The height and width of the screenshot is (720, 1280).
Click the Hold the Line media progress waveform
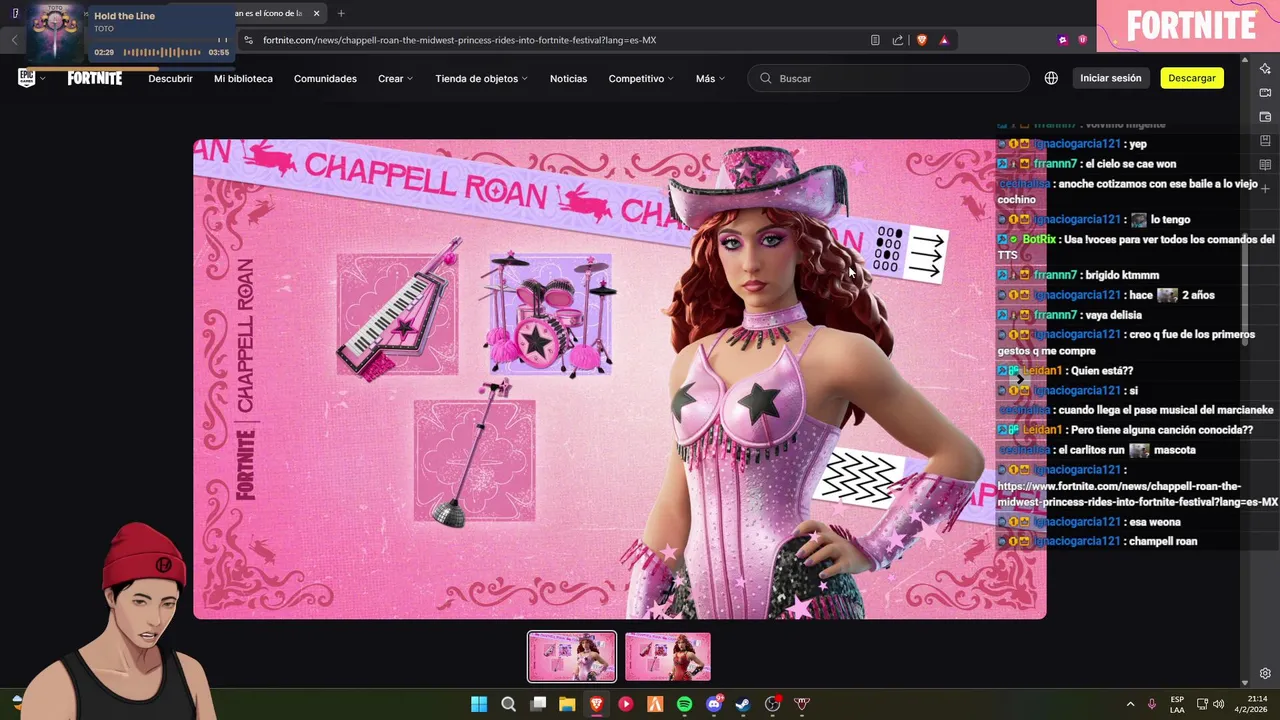click(162, 52)
